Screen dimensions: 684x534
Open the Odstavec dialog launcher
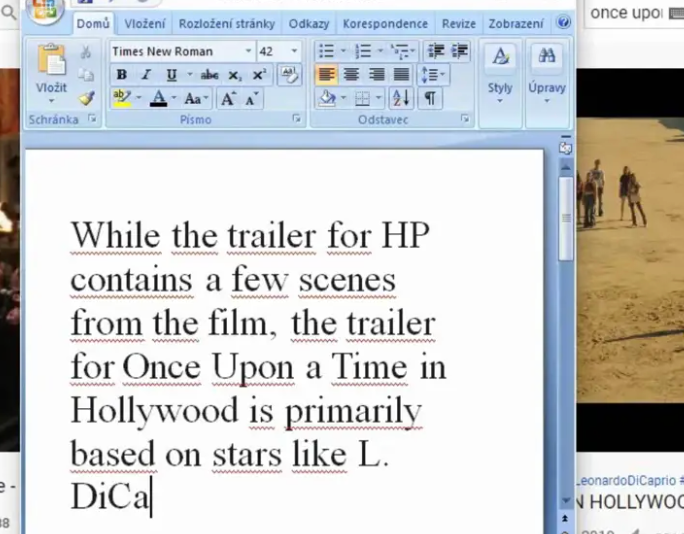[x=465, y=119]
